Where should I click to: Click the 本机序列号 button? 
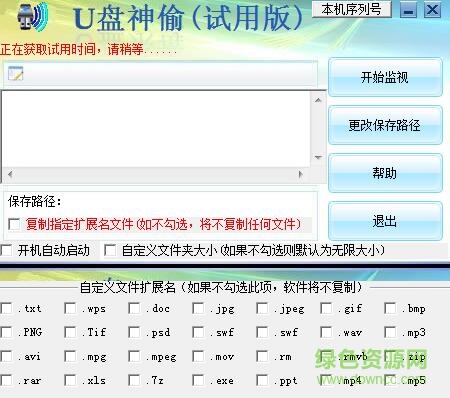click(x=352, y=9)
